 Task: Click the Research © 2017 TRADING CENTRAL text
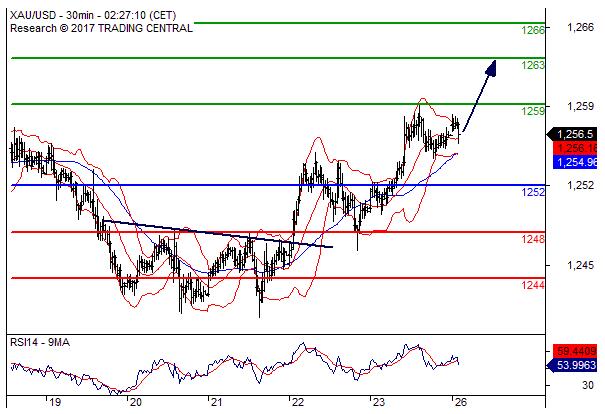(x=101, y=29)
